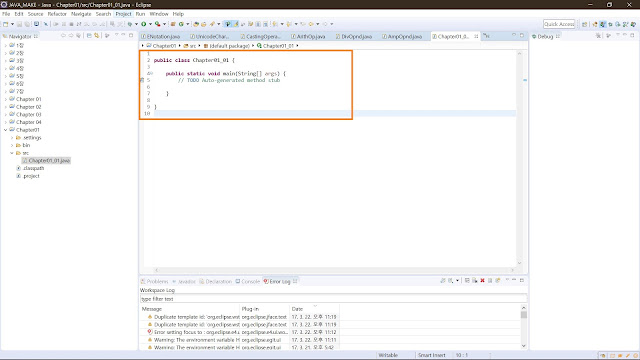Expand the Chapter 01 project in Navigator

click(x=5, y=99)
